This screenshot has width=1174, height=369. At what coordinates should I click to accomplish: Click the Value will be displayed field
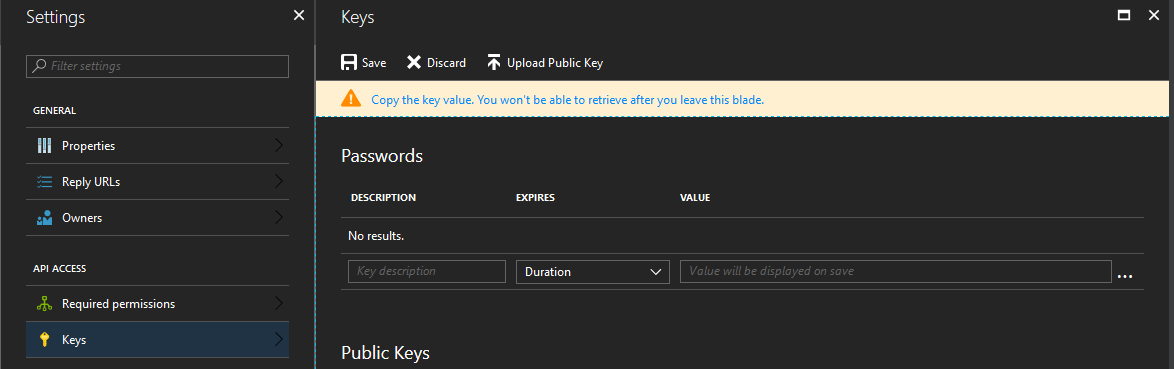pyautogui.click(x=895, y=272)
